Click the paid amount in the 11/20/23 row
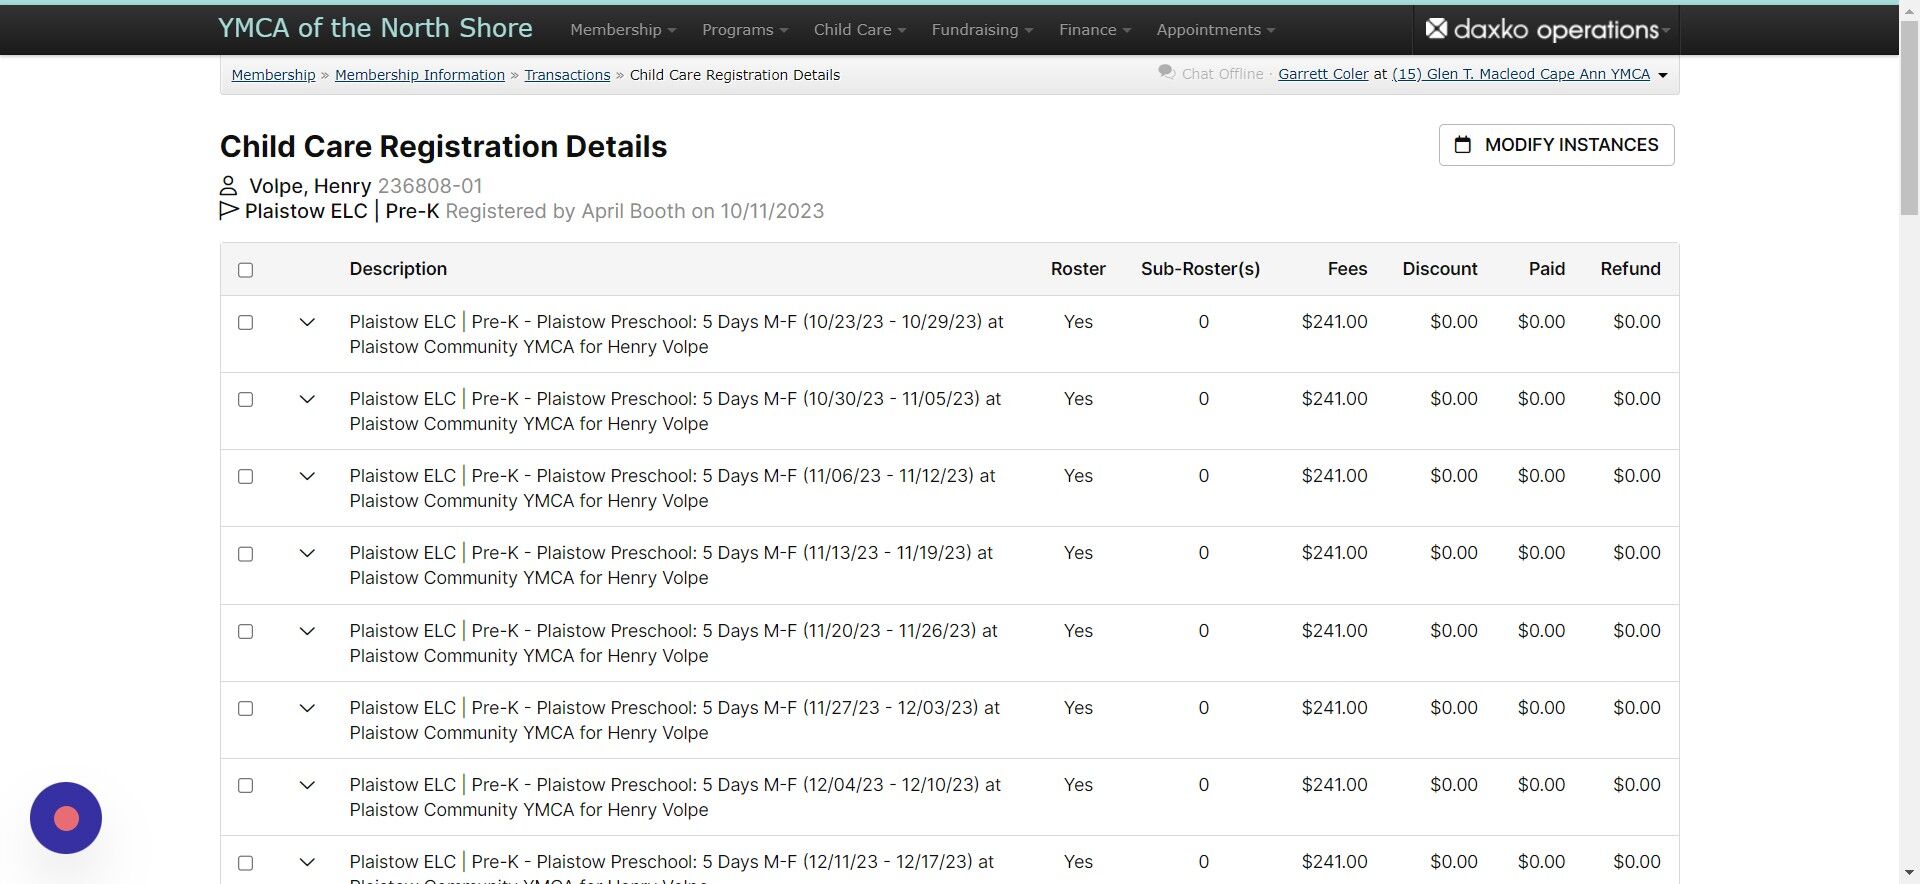Viewport: 1920px width, 884px height. 1541,631
